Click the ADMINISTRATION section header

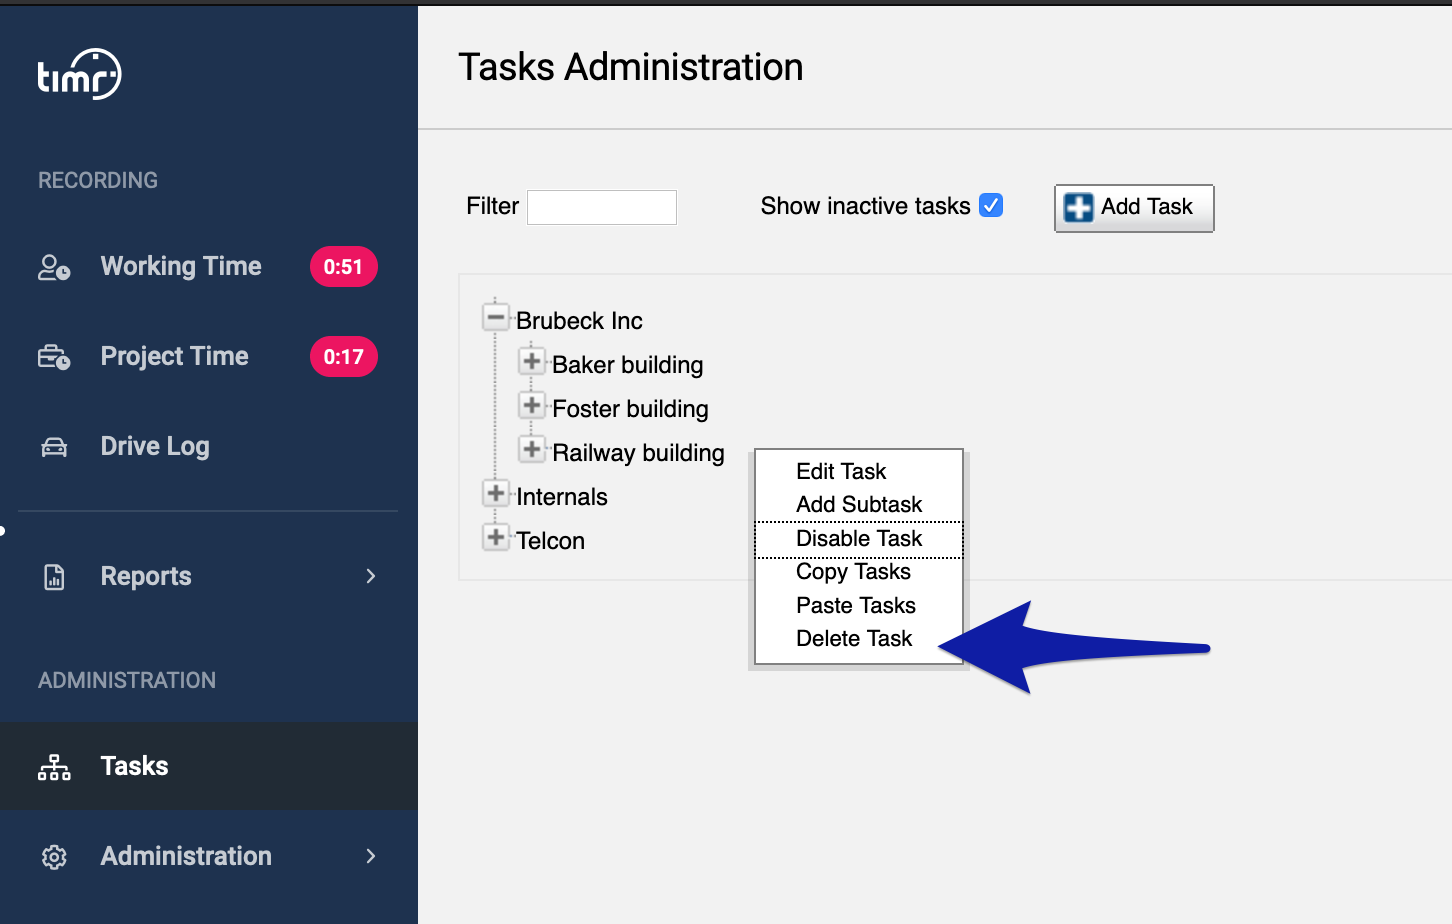tap(127, 680)
